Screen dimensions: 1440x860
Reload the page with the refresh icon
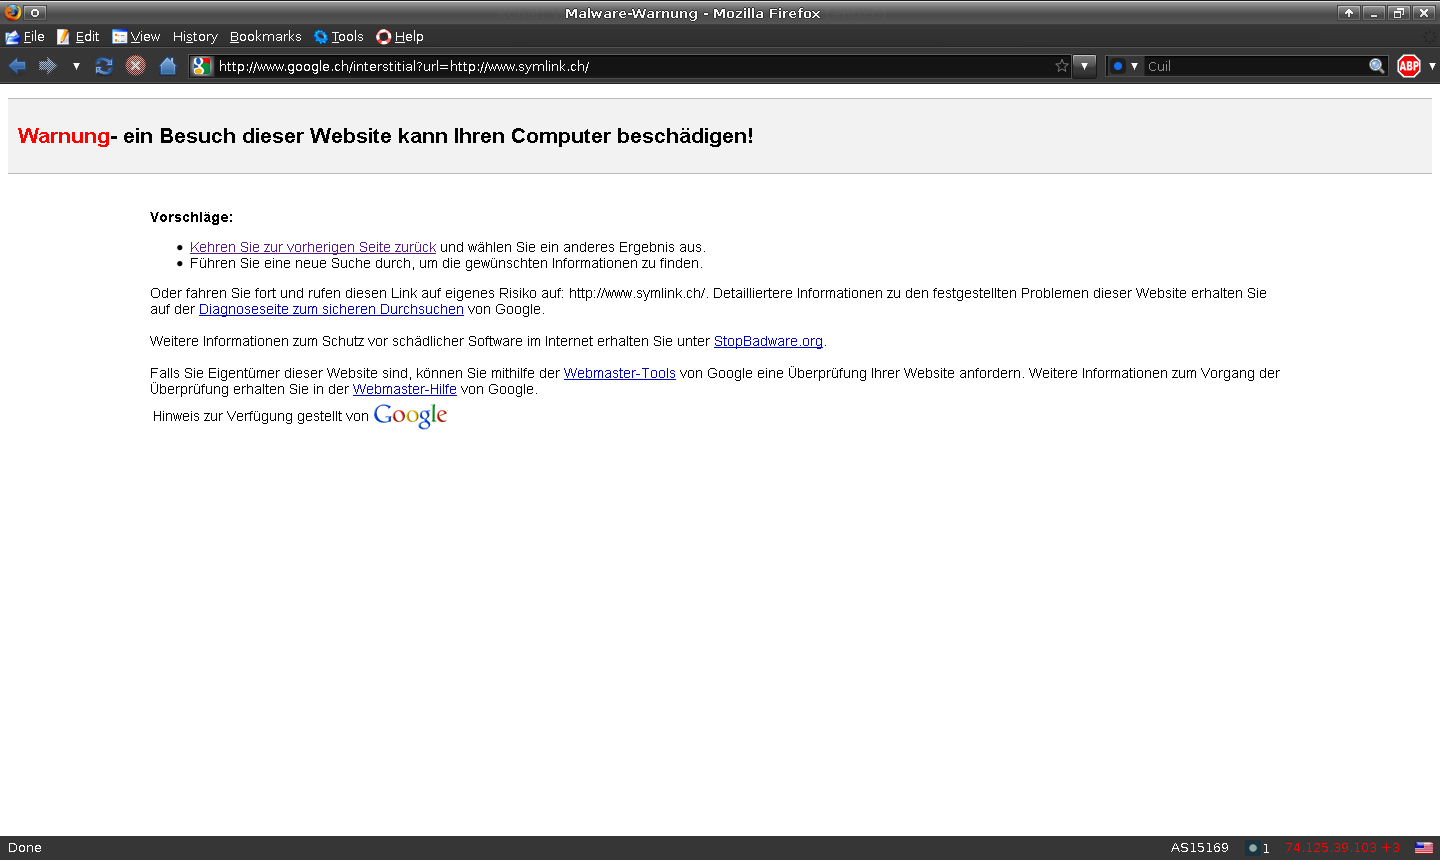(104, 66)
